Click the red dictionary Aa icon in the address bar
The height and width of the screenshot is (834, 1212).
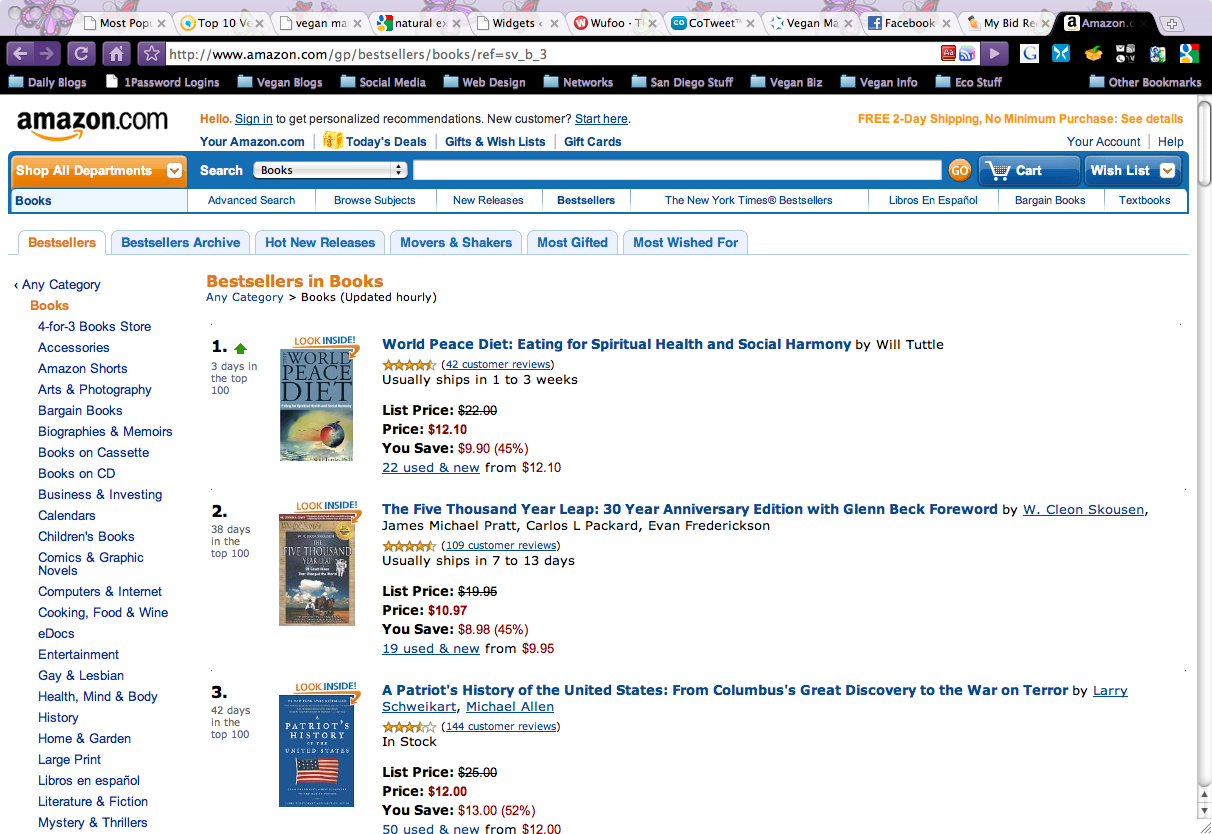click(949, 54)
